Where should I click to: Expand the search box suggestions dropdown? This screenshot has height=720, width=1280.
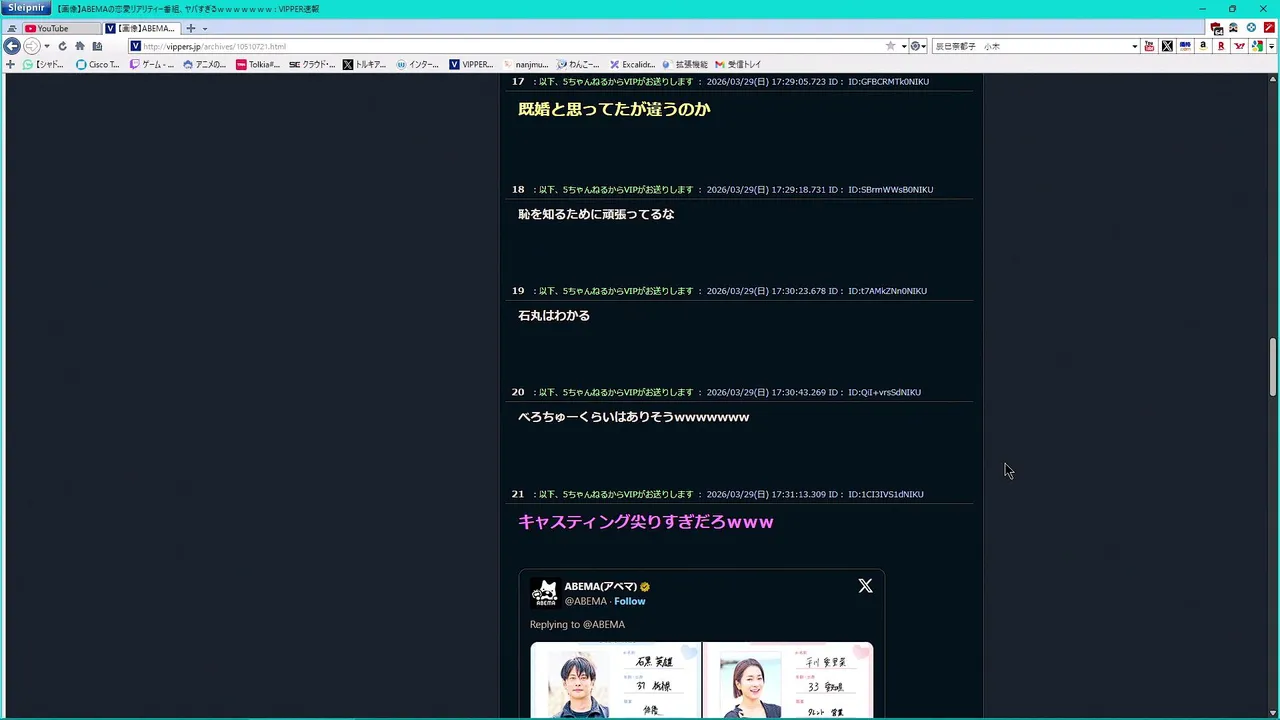(1135, 46)
